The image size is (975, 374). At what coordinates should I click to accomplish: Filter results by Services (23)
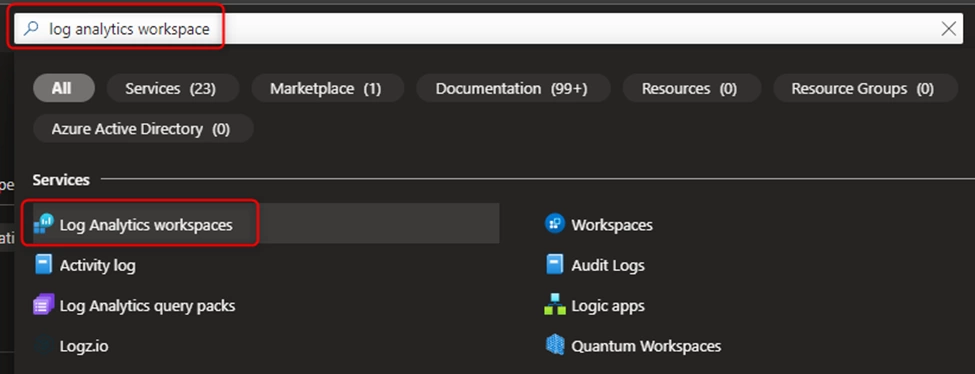[173, 88]
